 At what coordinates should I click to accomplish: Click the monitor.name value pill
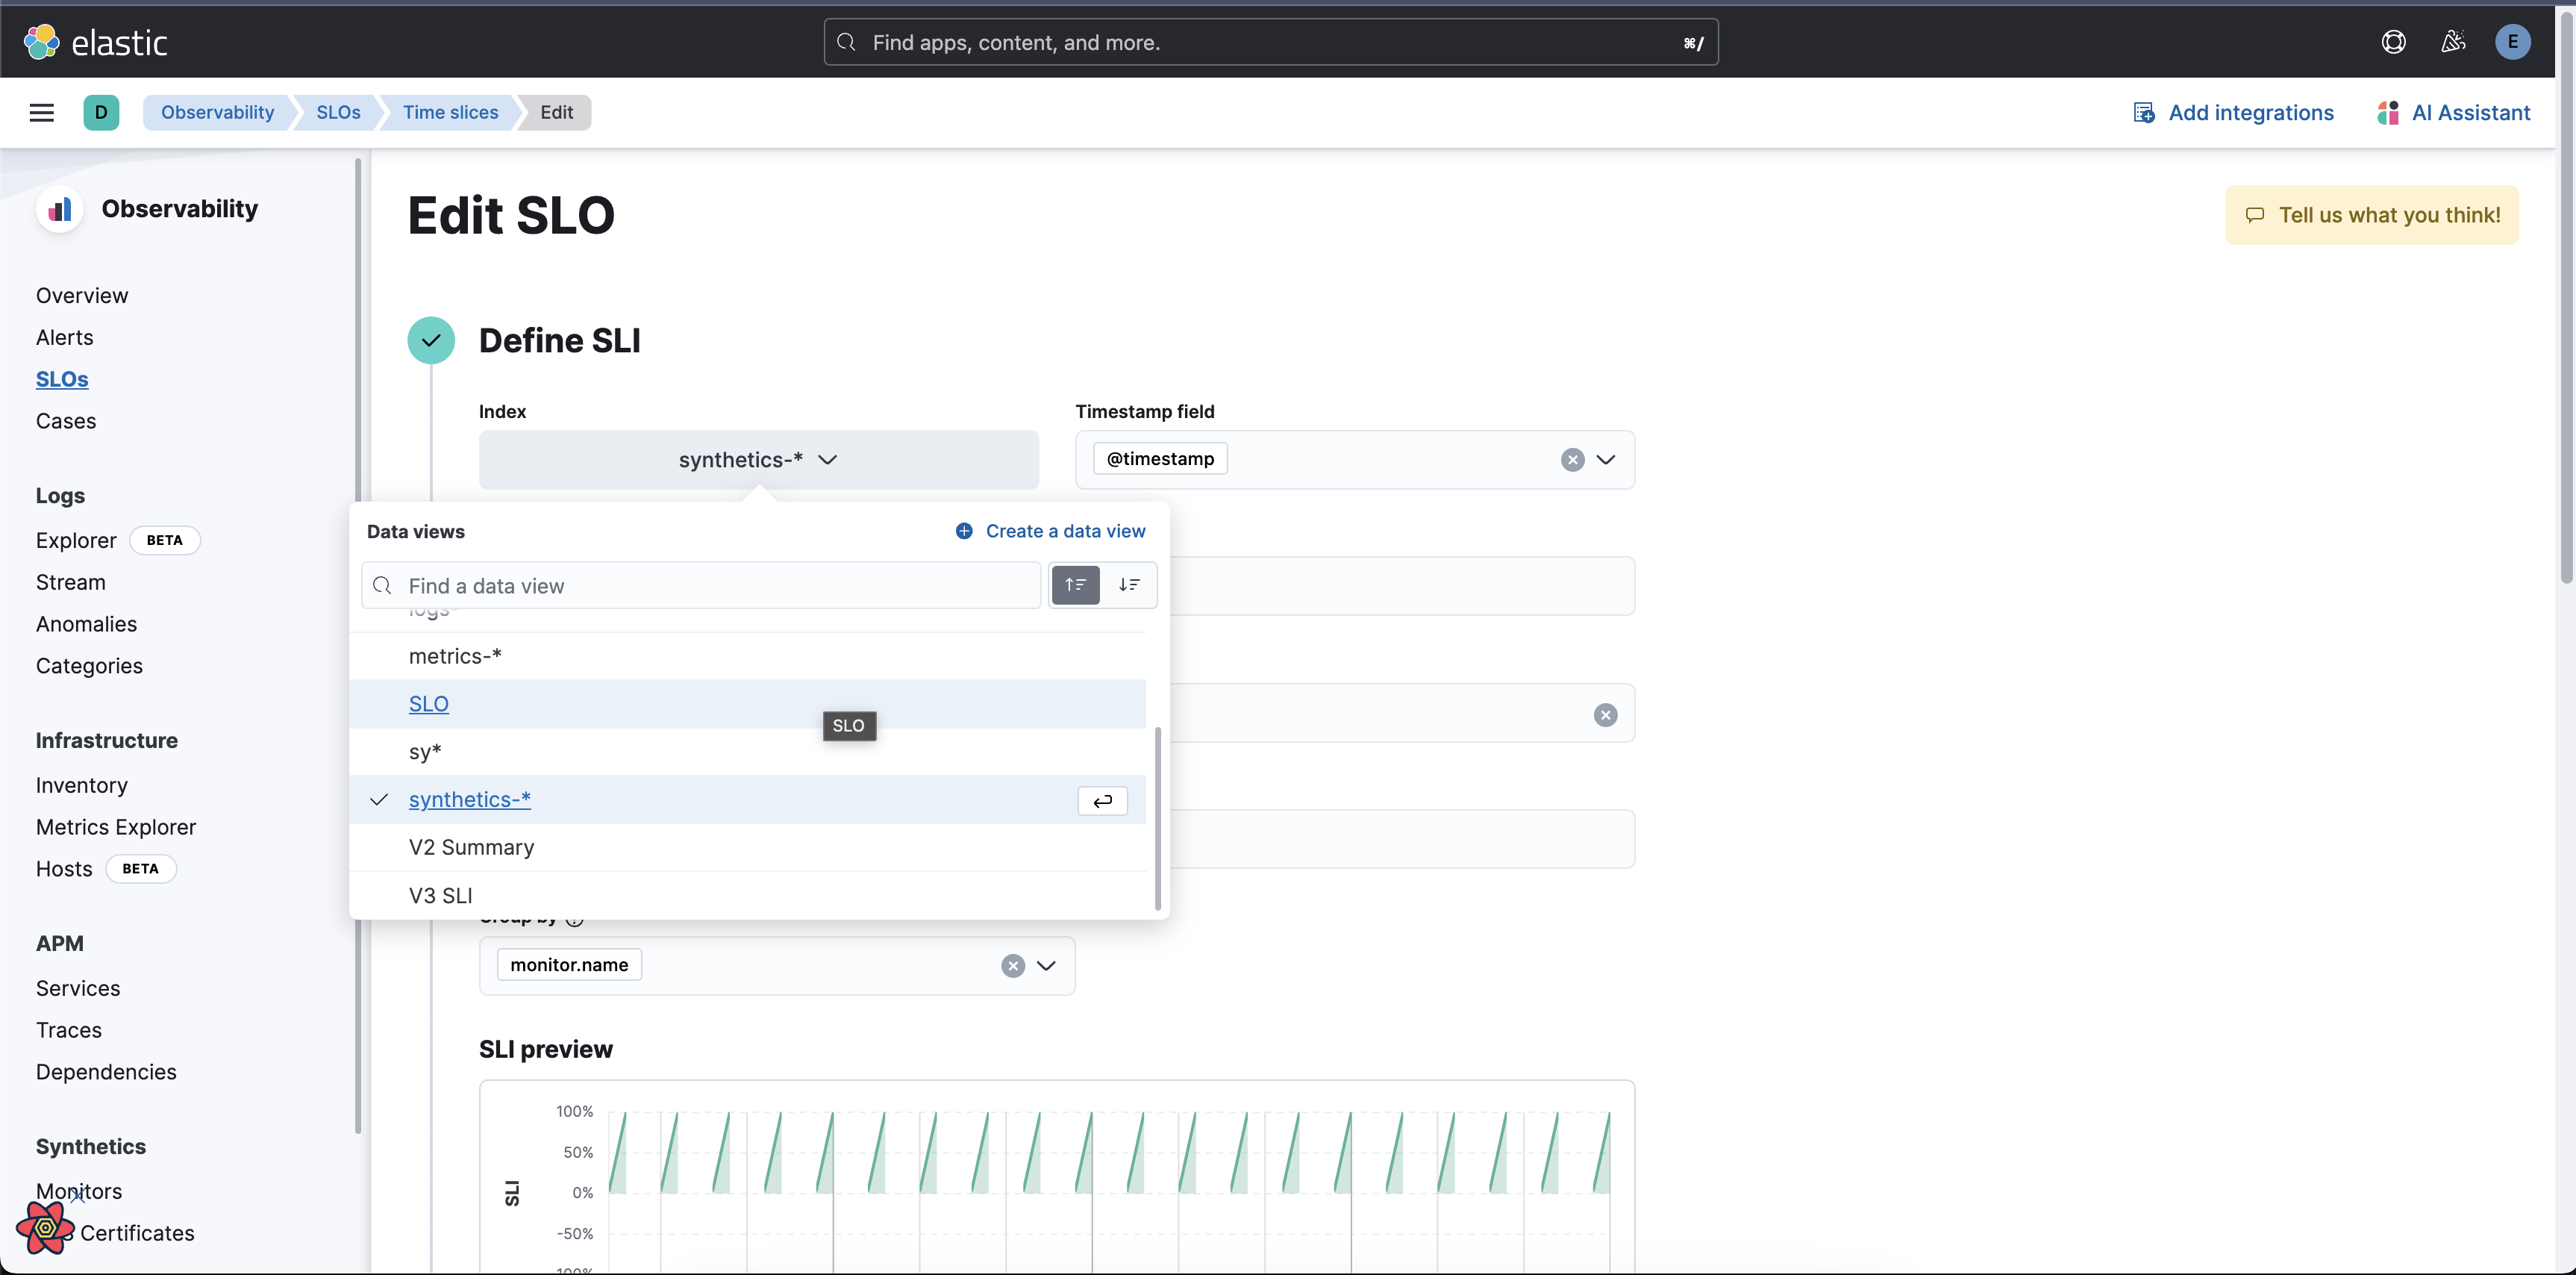pos(569,965)
